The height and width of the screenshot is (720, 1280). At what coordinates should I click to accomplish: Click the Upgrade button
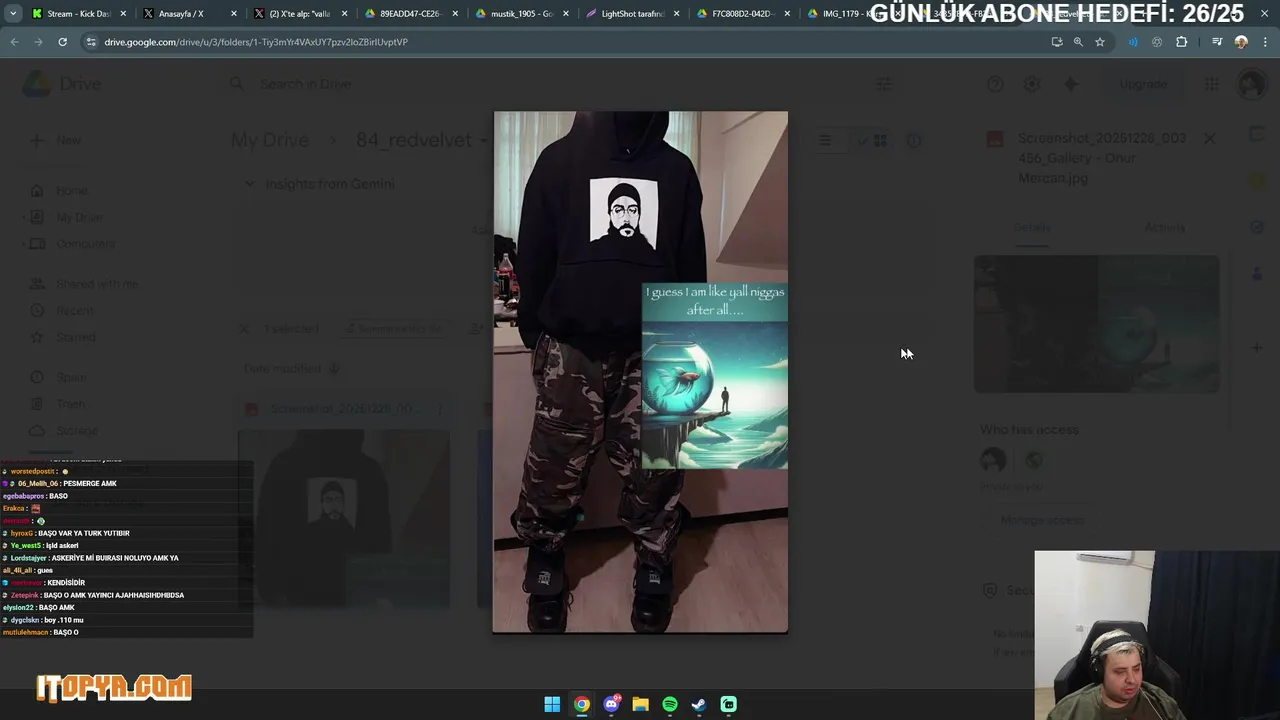[x=1143, y=84]
